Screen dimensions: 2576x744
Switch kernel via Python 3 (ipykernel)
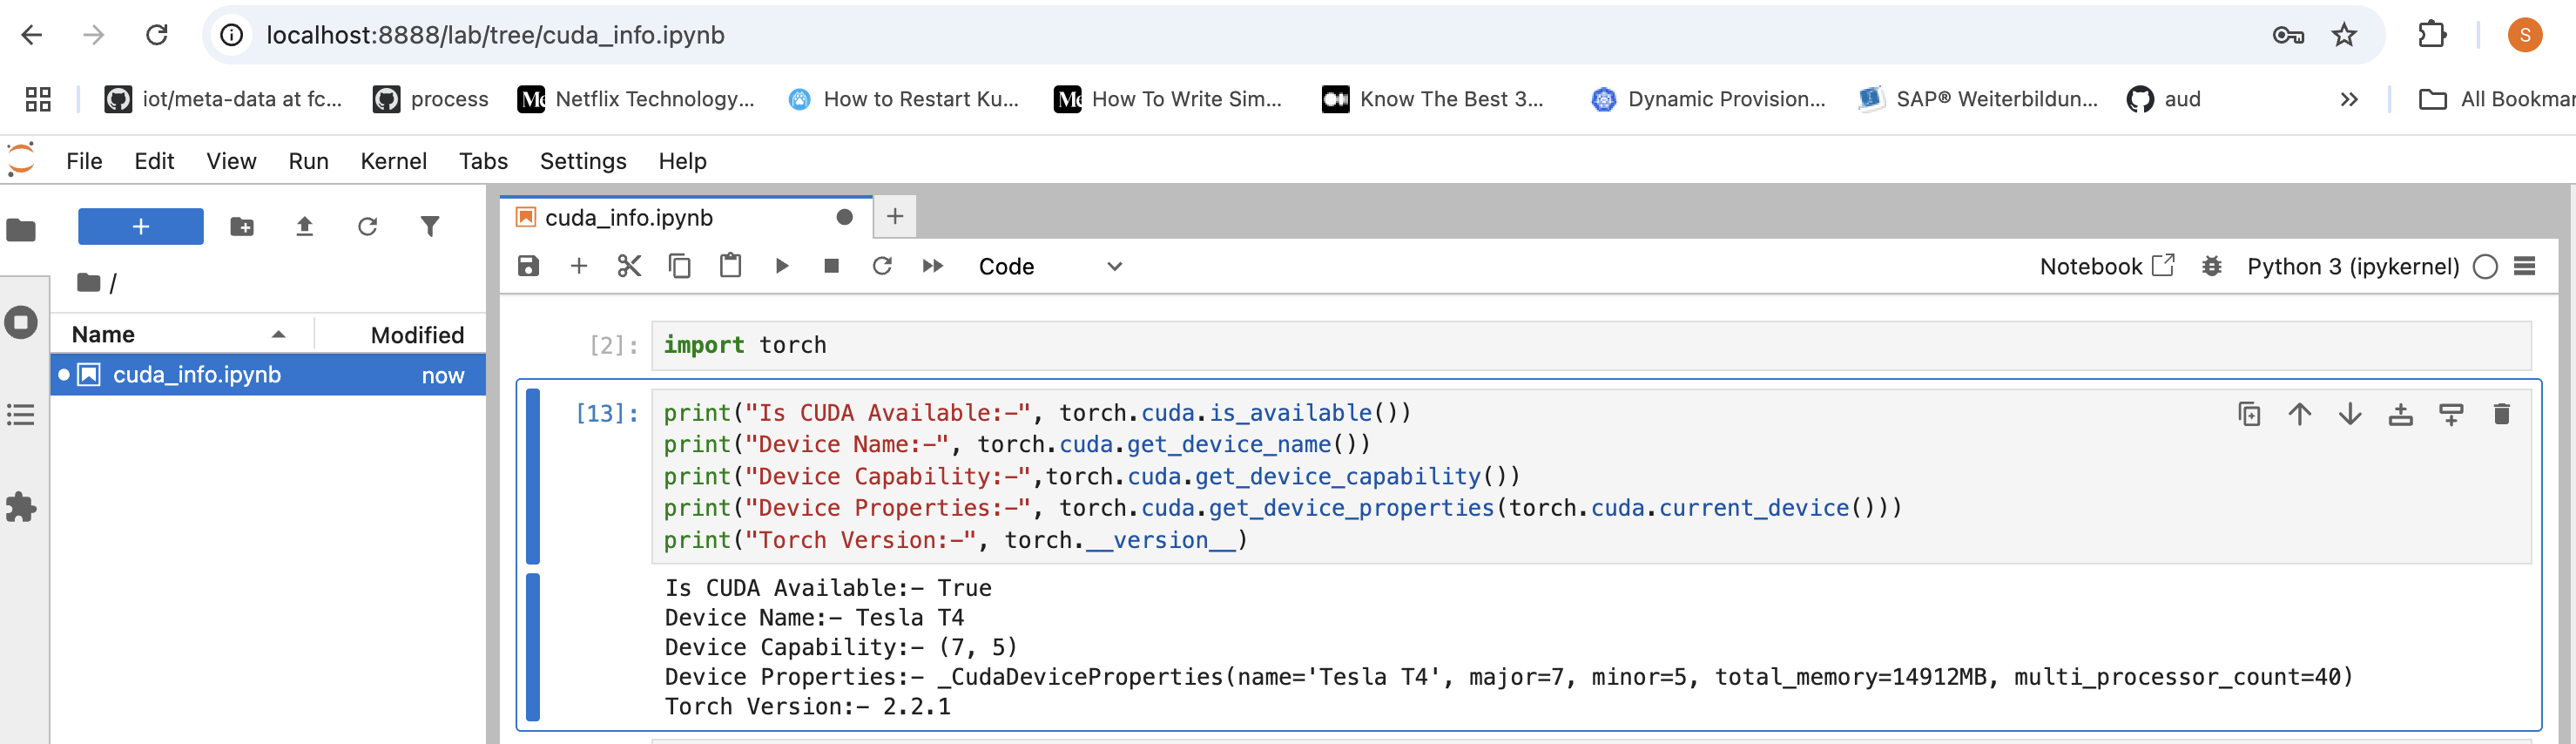pos(2352,266)
